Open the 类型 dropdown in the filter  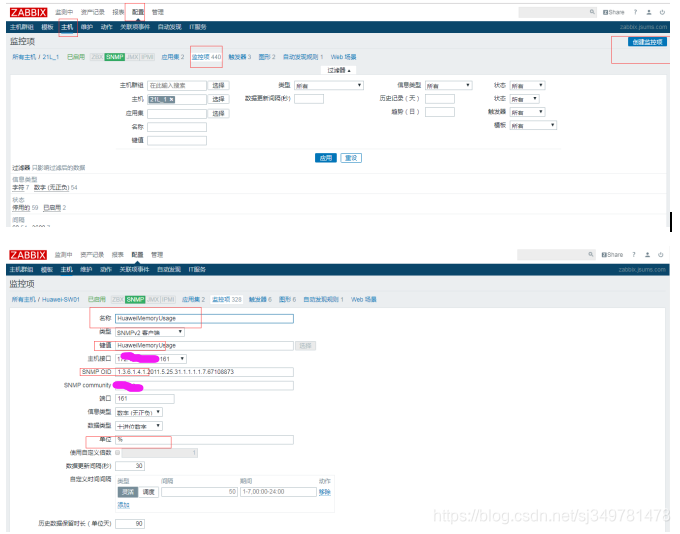(328, 85)
